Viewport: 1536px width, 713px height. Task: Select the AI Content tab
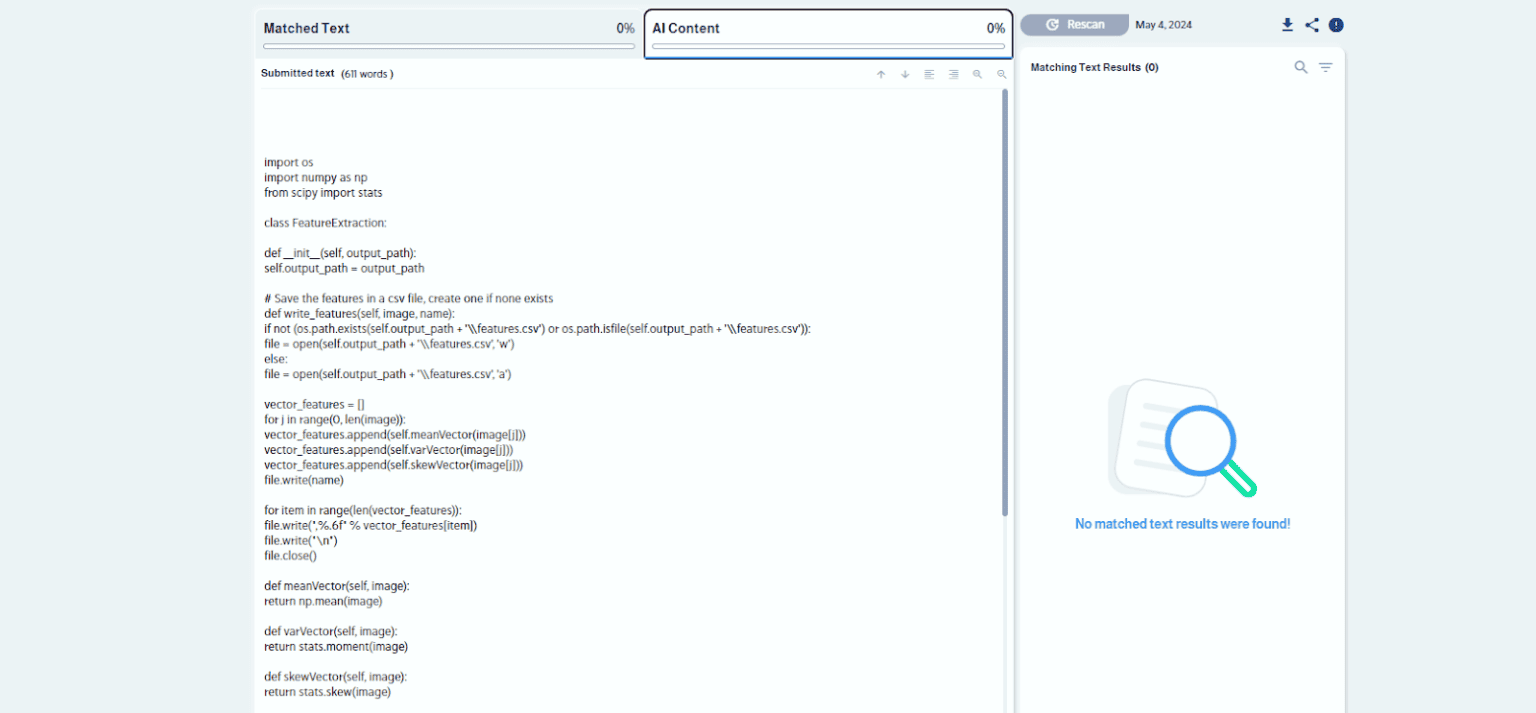click(x=686, y=28)
